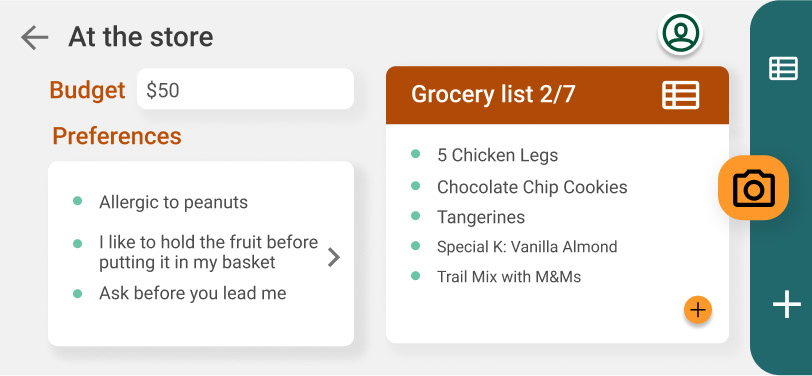Open the user profile avatar icon

[x=680, y=33]
